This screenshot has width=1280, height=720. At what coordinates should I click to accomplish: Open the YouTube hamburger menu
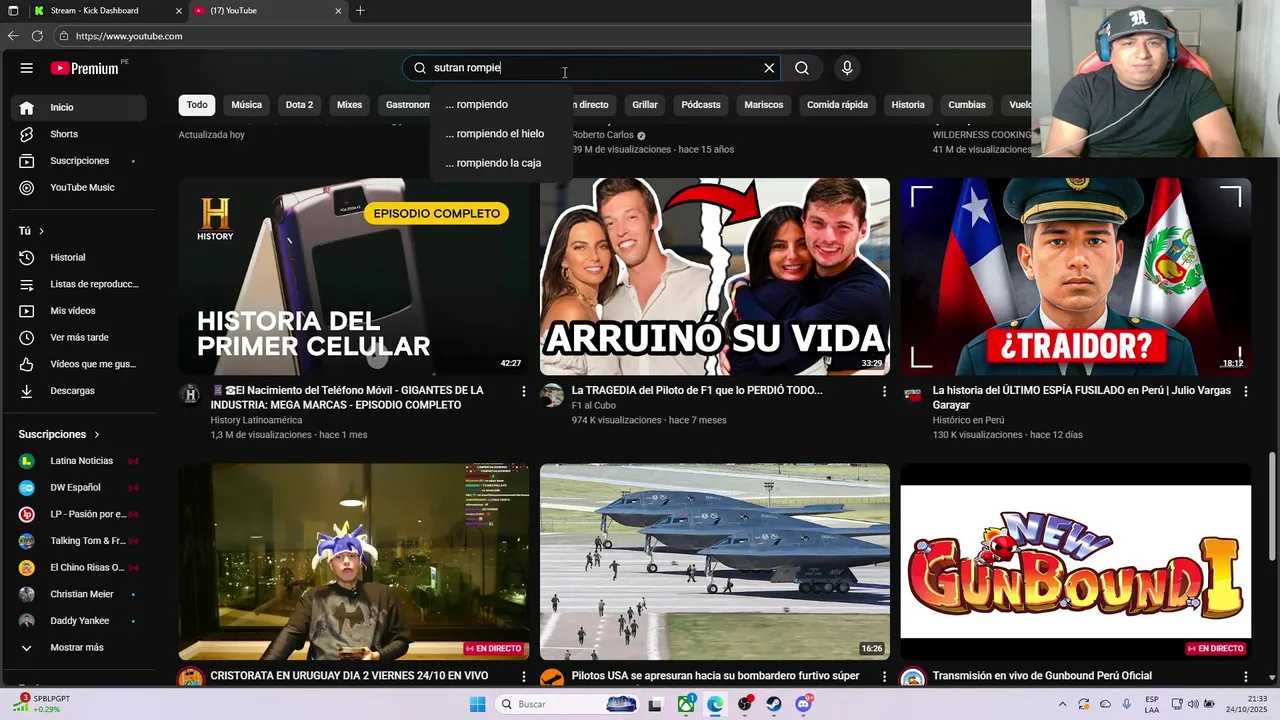27,68
